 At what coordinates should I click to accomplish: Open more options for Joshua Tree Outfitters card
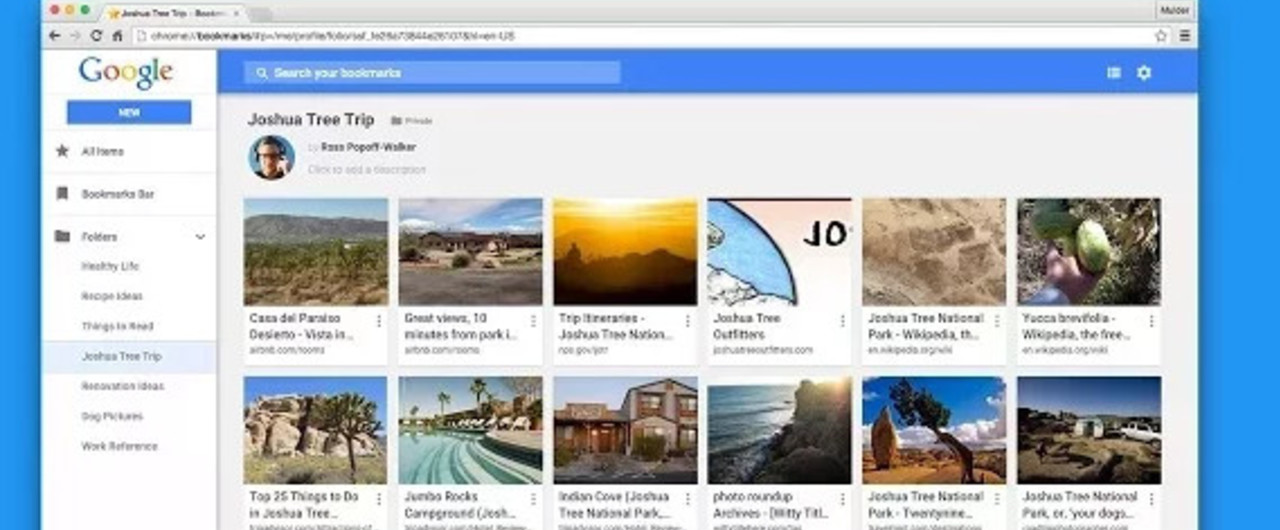point(842,321)
